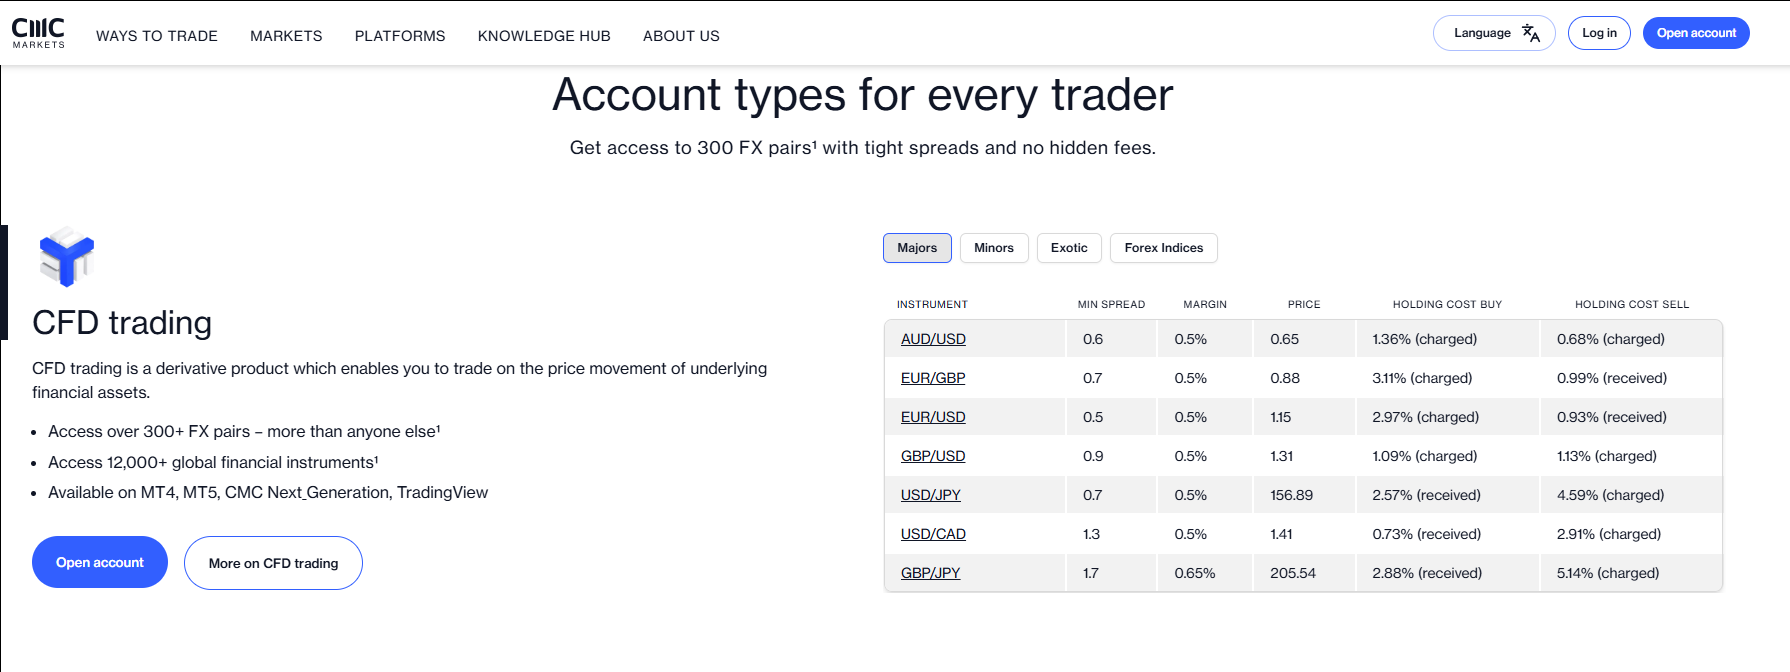The width and height of the screenshot is (1790, 672).
Task: Click Open account in the top header
Action: (1696, 33)
